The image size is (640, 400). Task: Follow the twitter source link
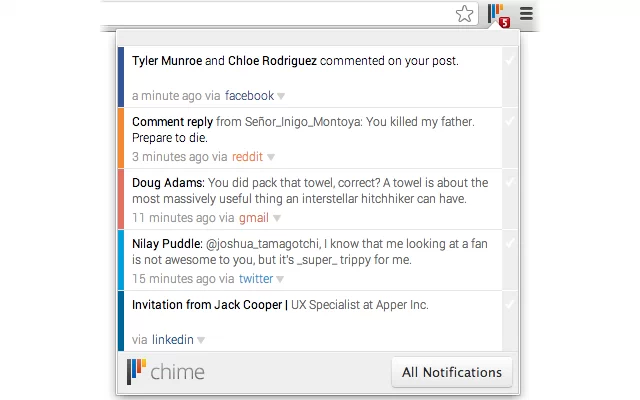point(256,279)
